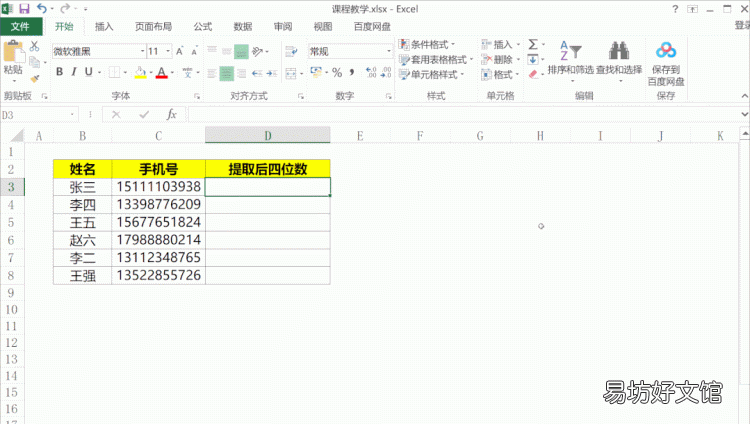Toggle wrap text button

(290, 51)
